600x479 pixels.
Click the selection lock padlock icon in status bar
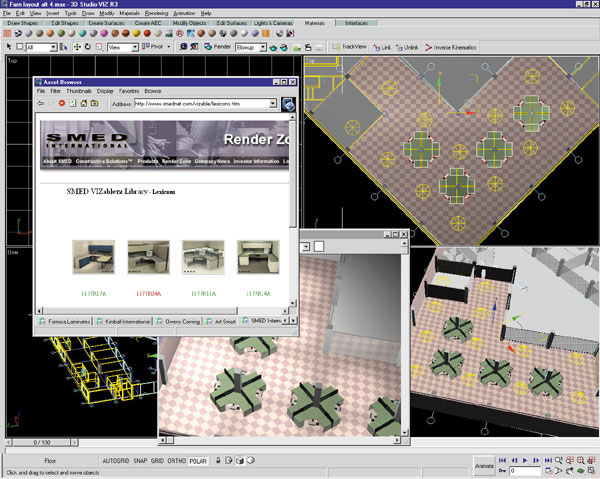(x=218, y=460)
